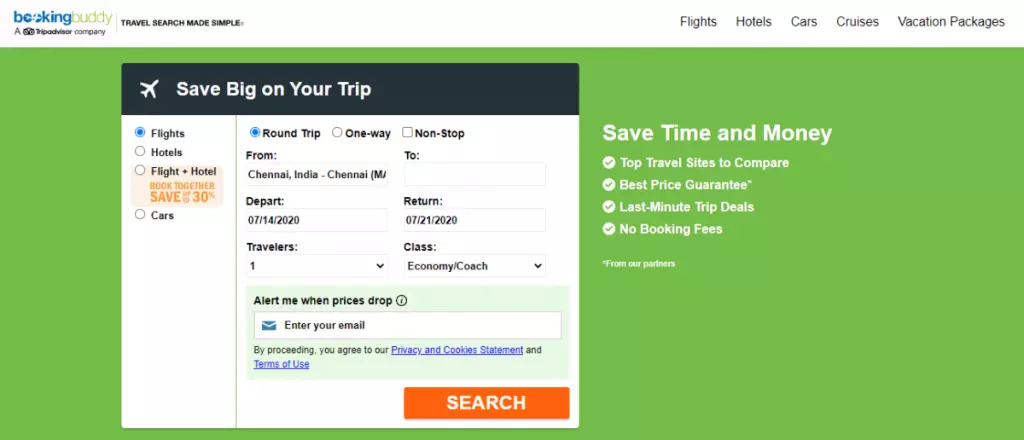Enable the Non-Stop checkbox
The image size is (1024, 440).
[x=408, y=132]
